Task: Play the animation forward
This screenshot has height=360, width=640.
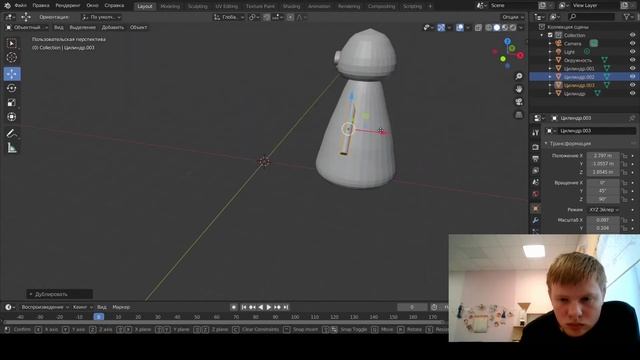Action: point(269,307)
